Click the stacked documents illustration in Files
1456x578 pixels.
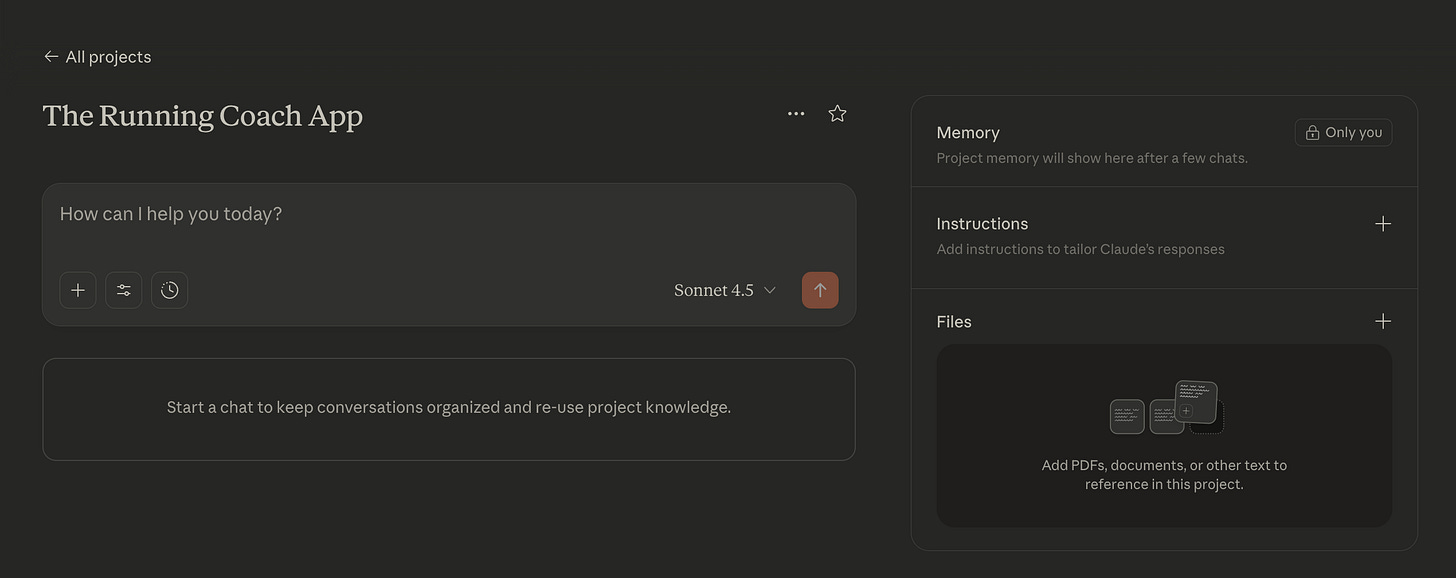(1167, 407)
